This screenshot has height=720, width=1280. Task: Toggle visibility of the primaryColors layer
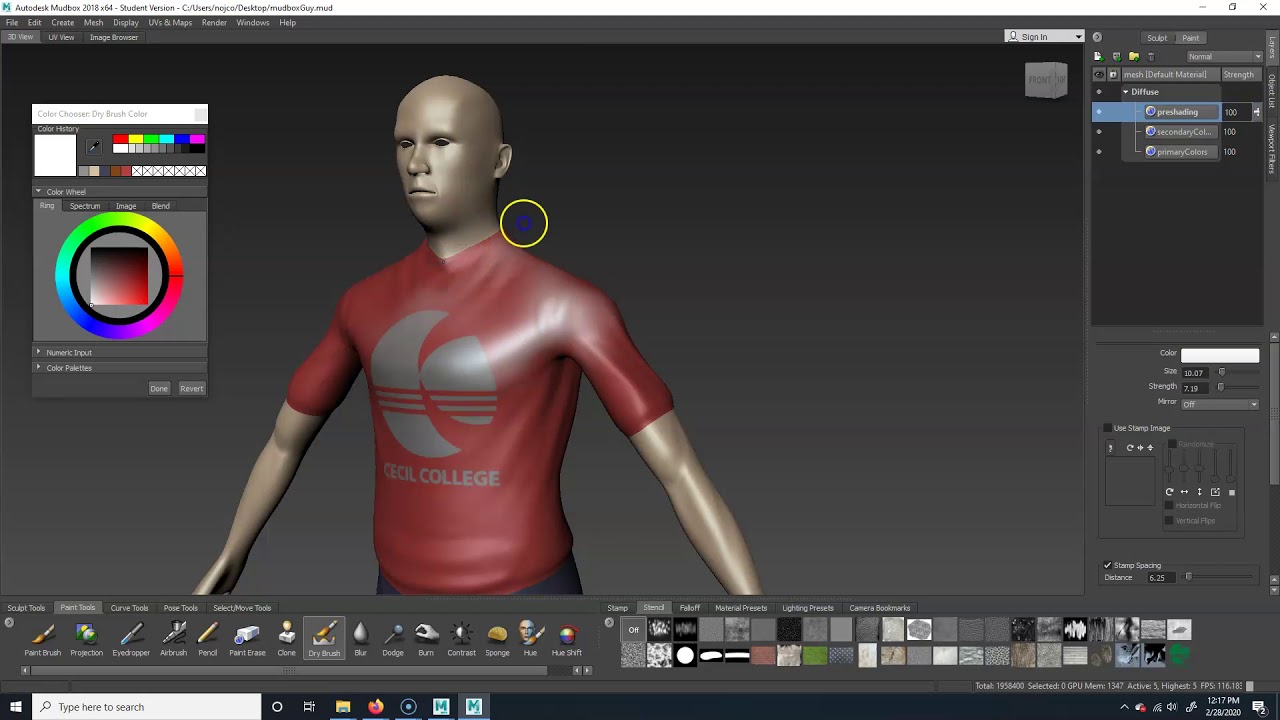(1099, 152)
